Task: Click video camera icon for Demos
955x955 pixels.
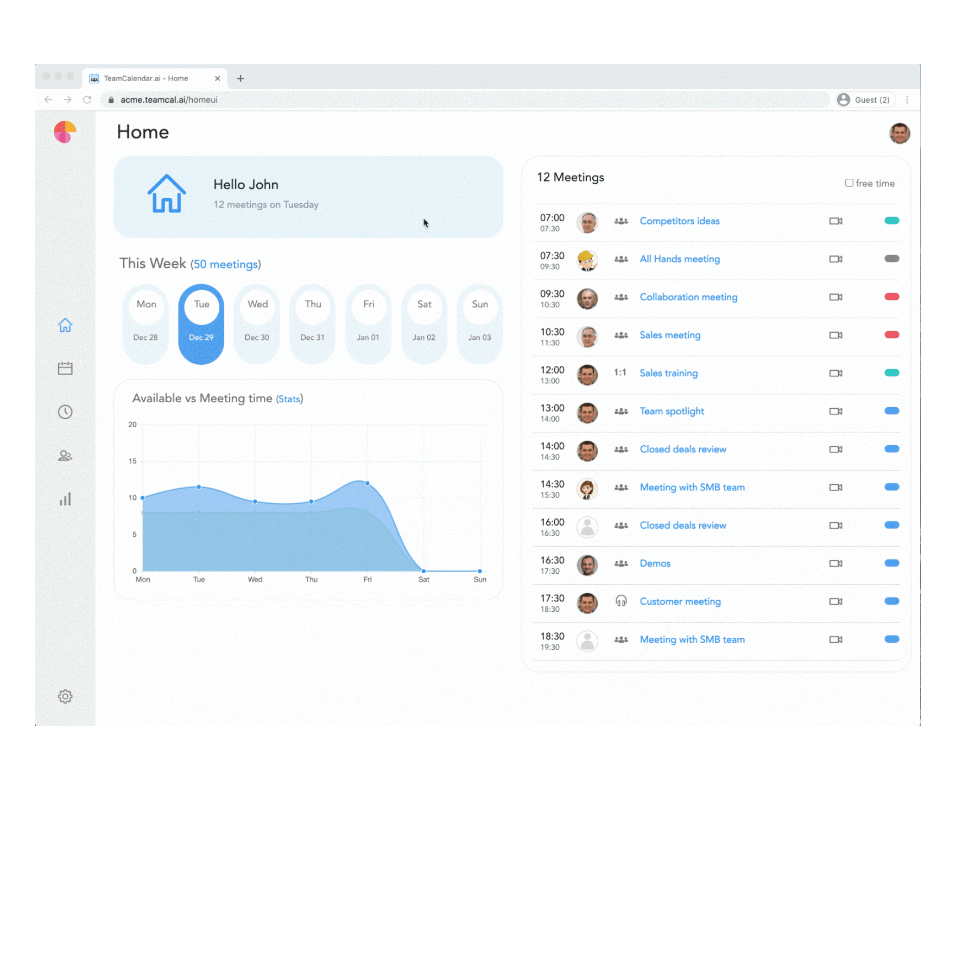Action: click(x=836, y=563)
